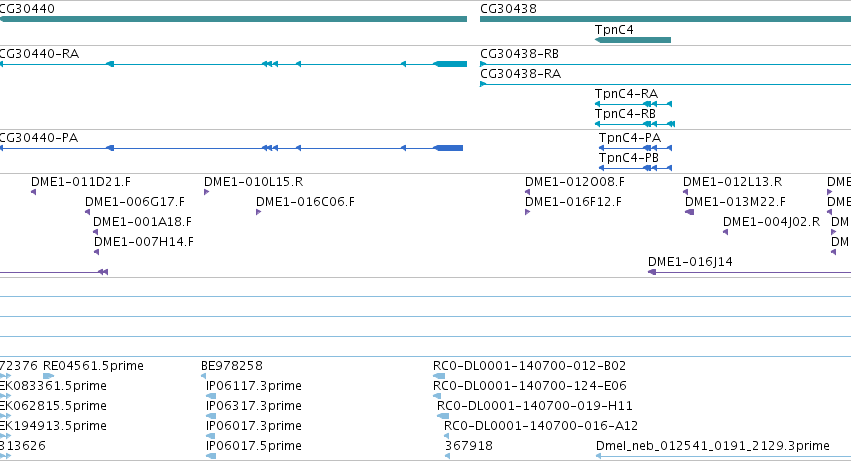Open the 367918 EST feature
The height and width of the screenshot is (461, 851).
tap(447, 456)
